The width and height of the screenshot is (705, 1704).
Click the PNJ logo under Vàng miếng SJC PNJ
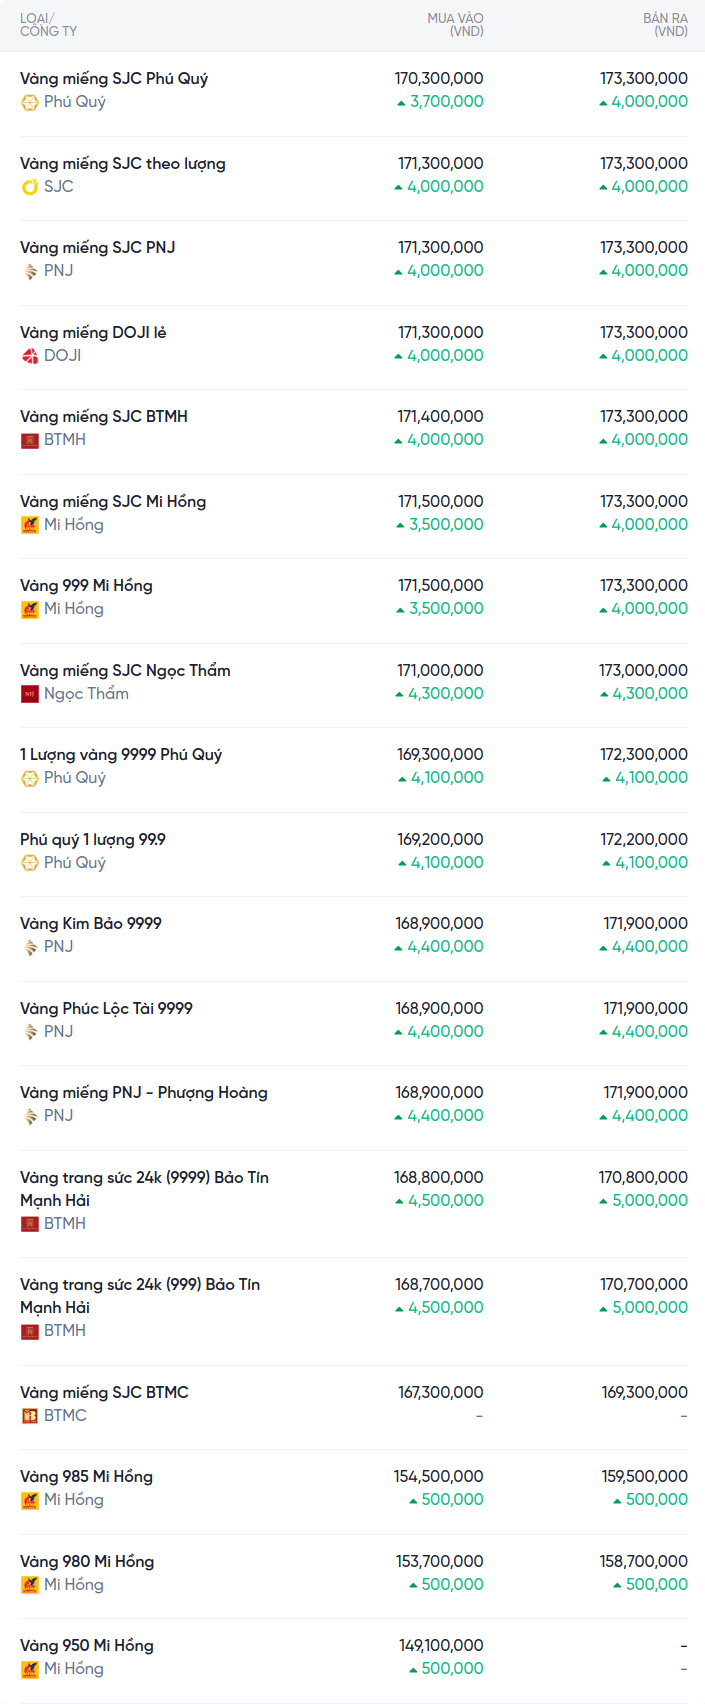click(30, 271)
